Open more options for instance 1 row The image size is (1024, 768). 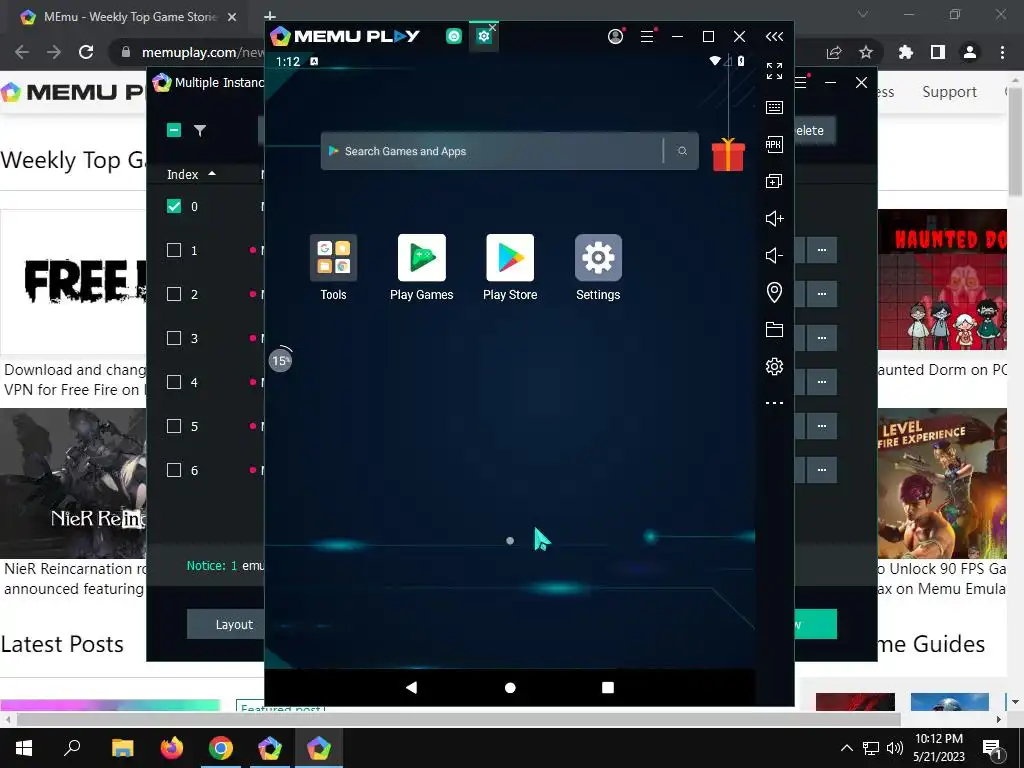point(822,250)
